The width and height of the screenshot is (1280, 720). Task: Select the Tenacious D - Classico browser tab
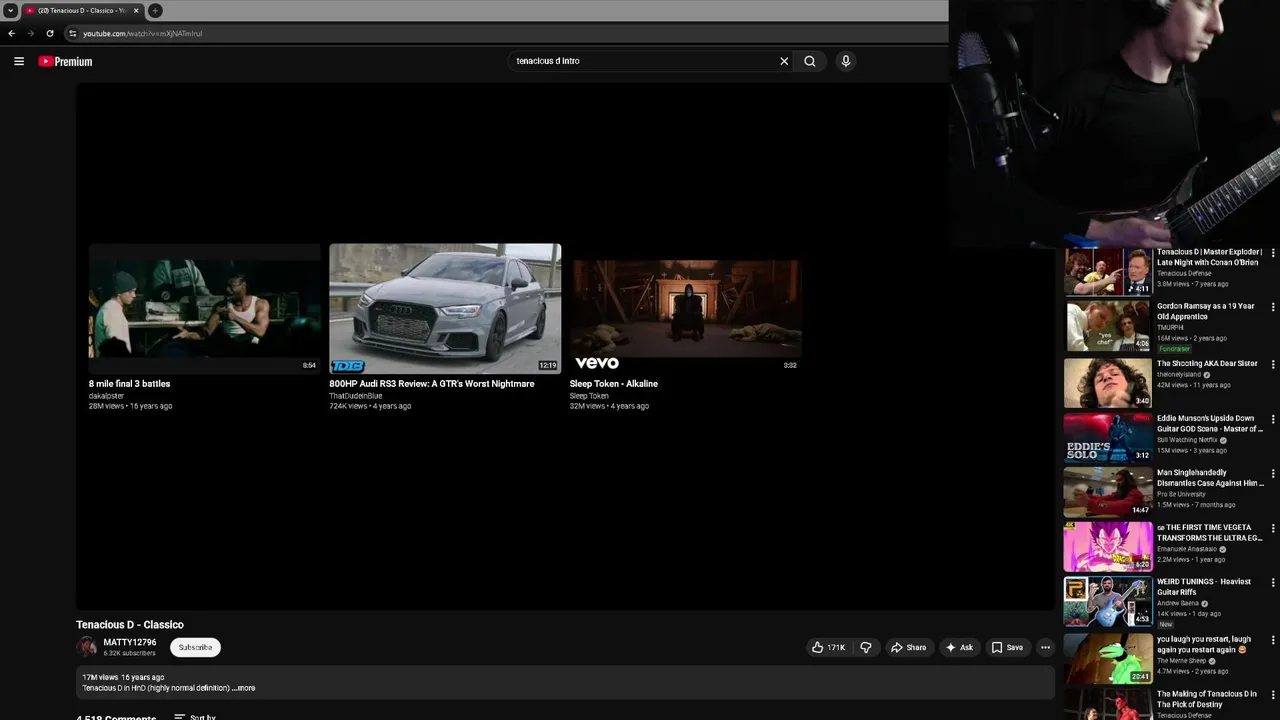[83, 10]
